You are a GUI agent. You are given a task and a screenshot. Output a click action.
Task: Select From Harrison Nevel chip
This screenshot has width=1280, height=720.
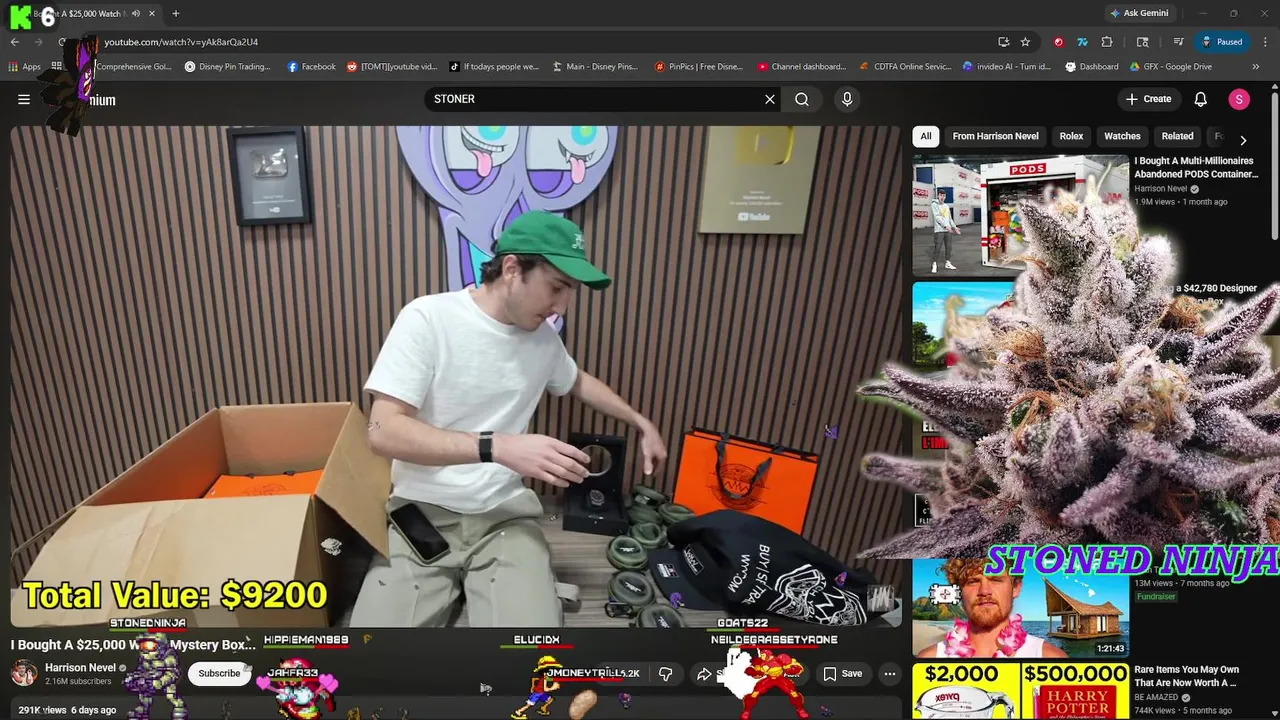[x=995, y=136]
